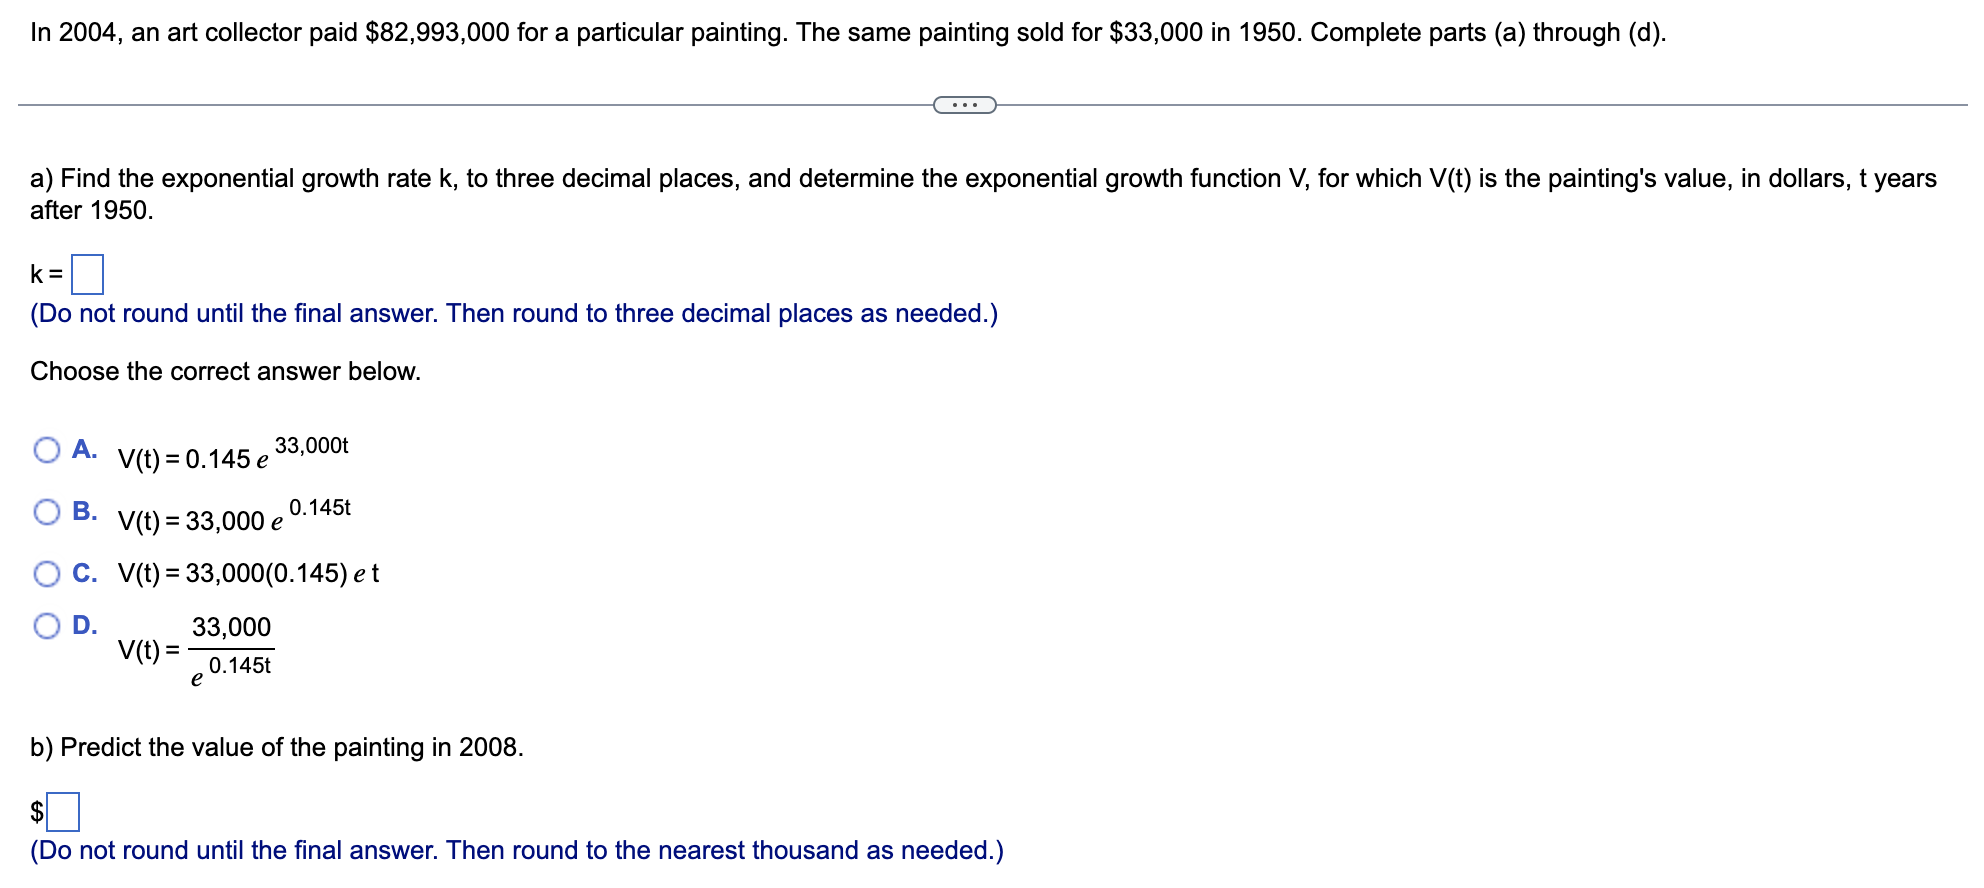Select answer option A radio button
Image resolution: width=1984 pixels, height=888 pixels.
tap(46, 450)
